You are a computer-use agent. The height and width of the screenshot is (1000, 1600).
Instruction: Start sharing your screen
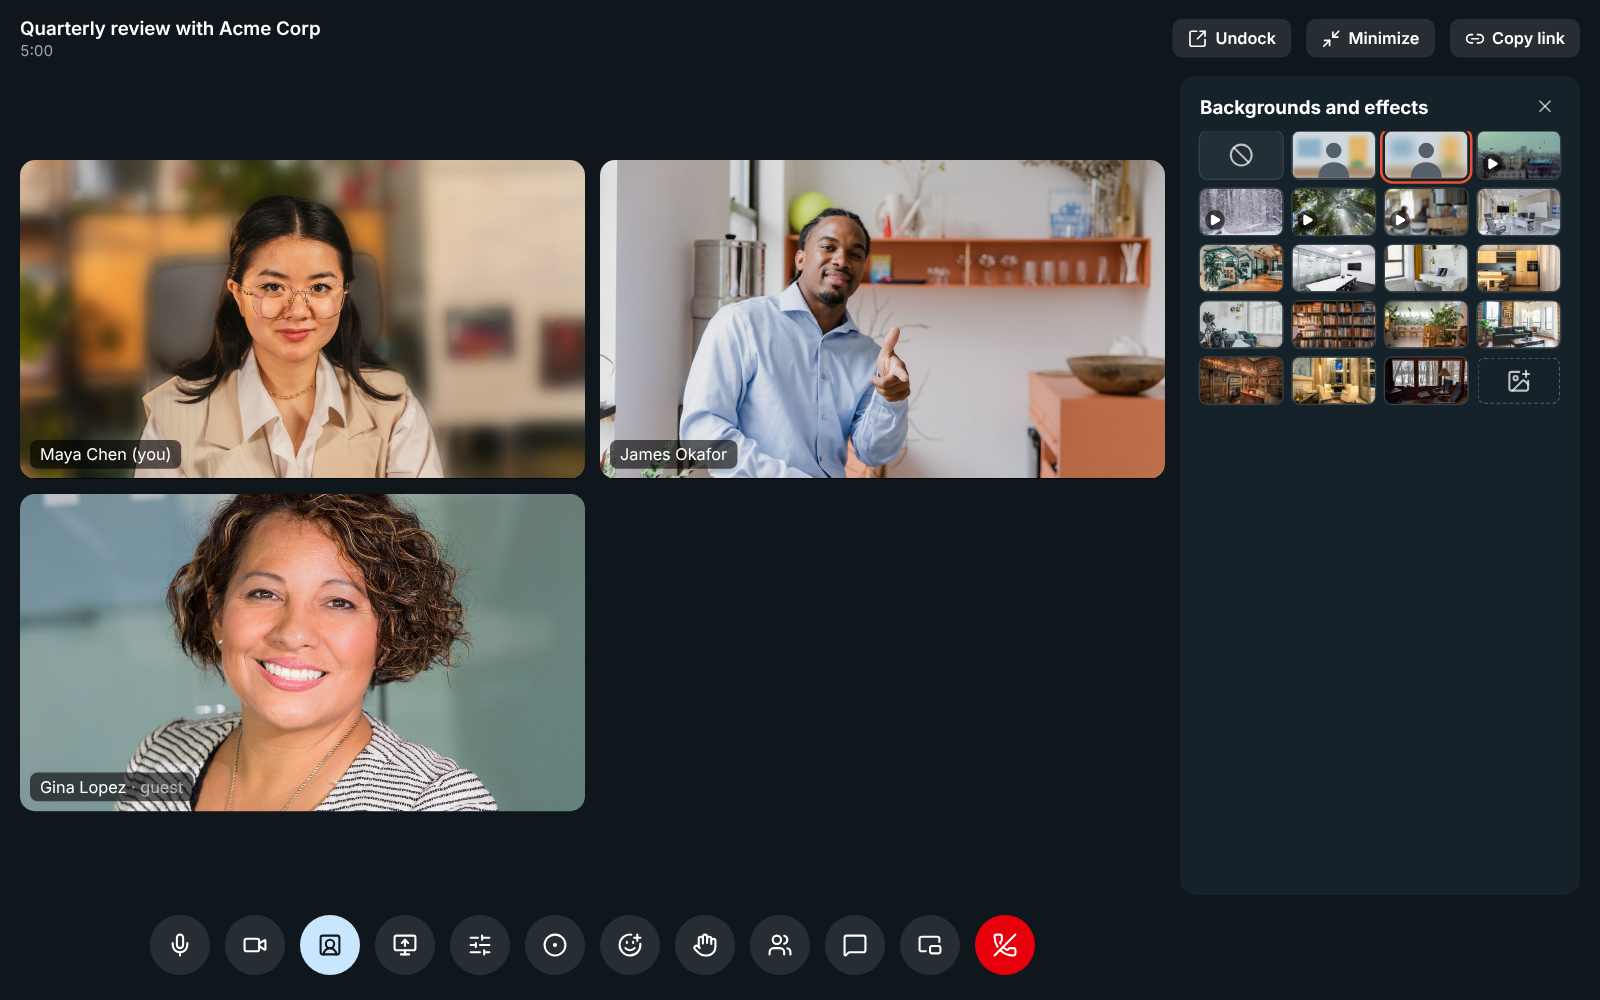tap(405, 945)
